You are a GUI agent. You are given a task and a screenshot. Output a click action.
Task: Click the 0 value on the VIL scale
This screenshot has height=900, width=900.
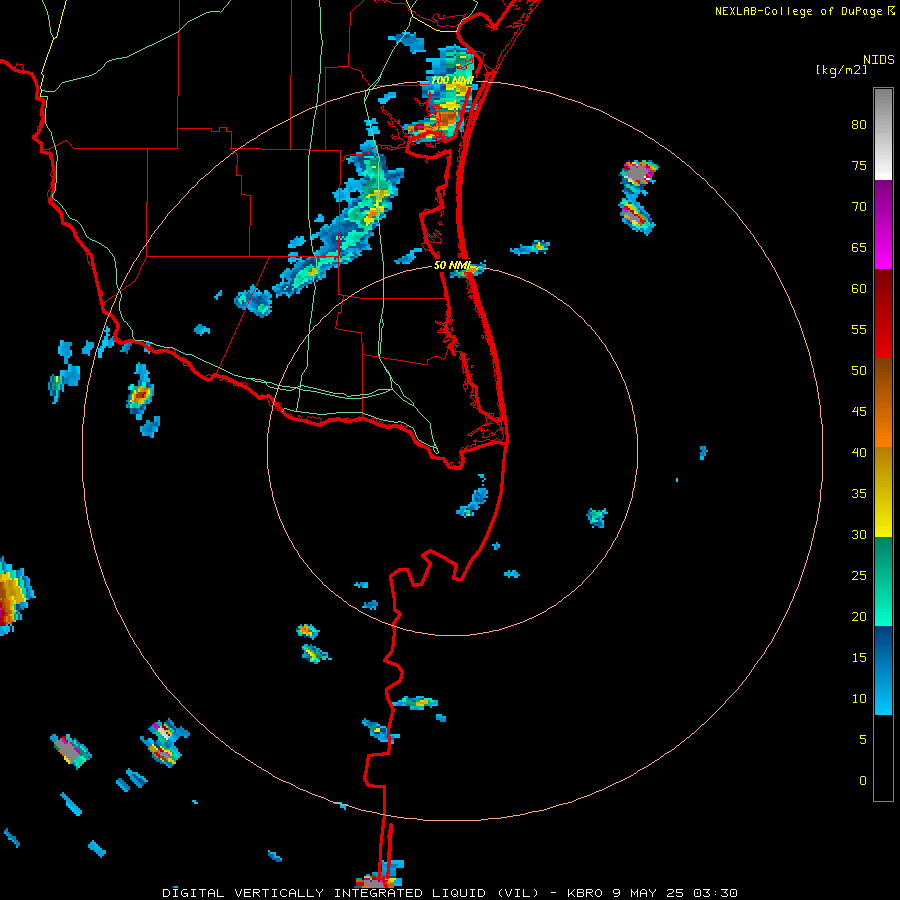point(863,781)
